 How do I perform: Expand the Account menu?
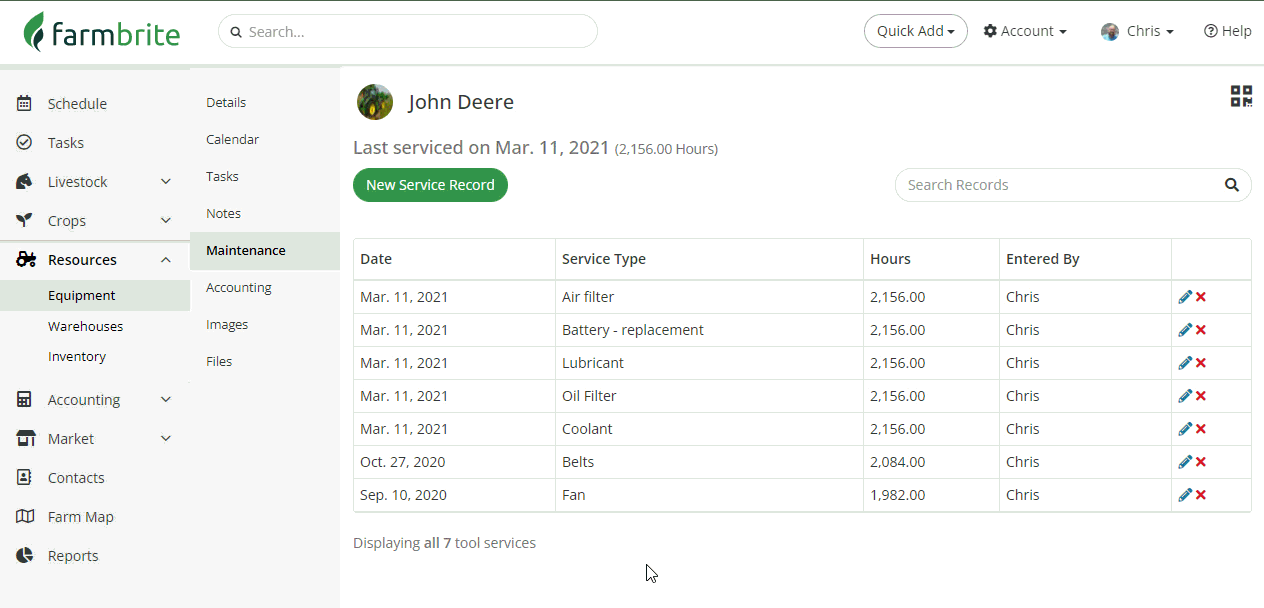(1025, 31)
